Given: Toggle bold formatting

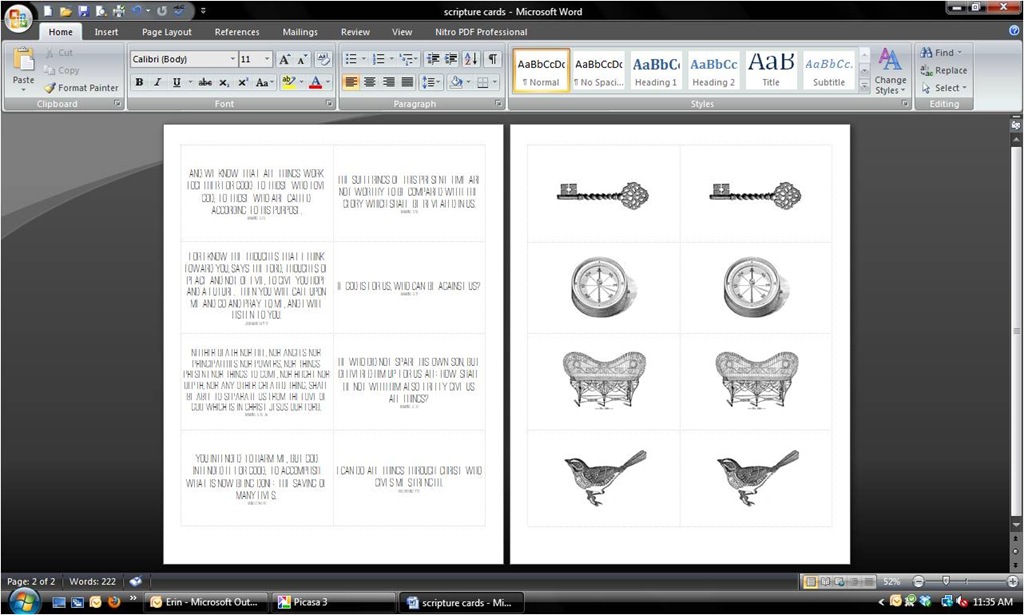Looking at the screenshot, I should point(139,82).
